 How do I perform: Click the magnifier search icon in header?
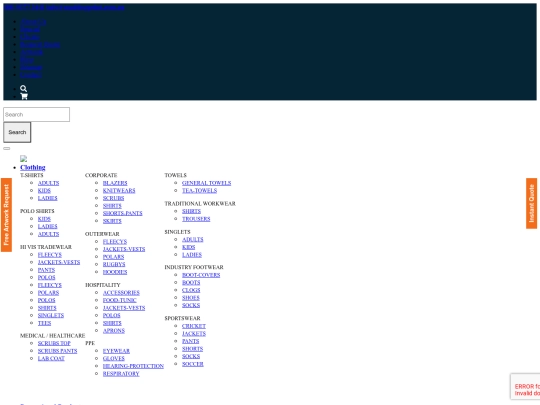(x=23, y=89)
